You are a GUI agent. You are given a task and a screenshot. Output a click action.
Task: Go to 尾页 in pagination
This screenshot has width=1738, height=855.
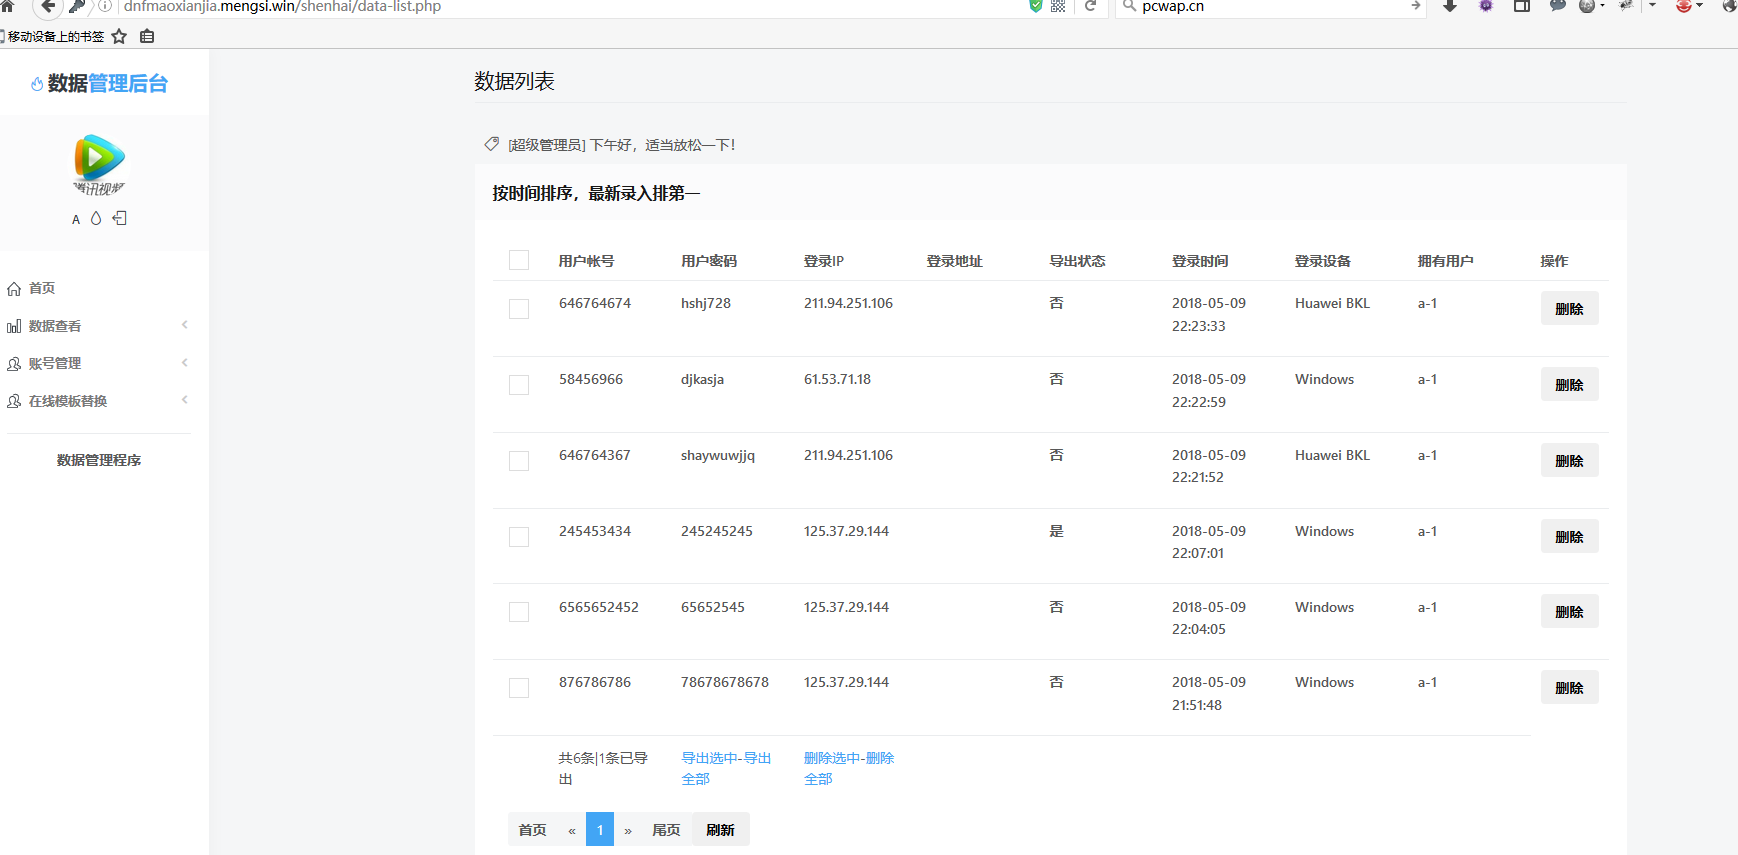tap(666, 830)
